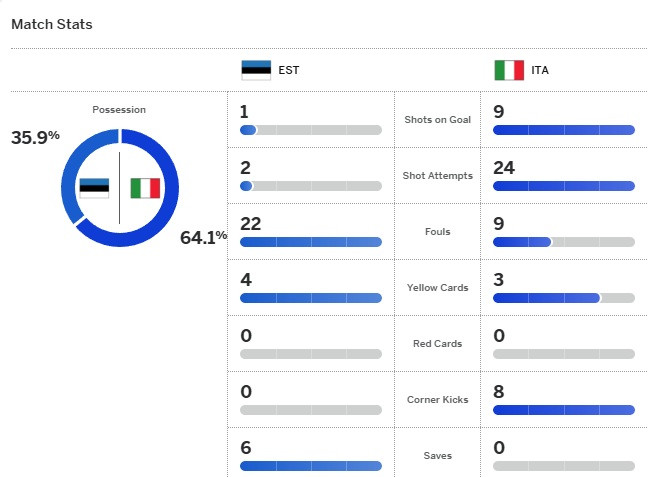Click the 35.9% possession value

point(35,137)
